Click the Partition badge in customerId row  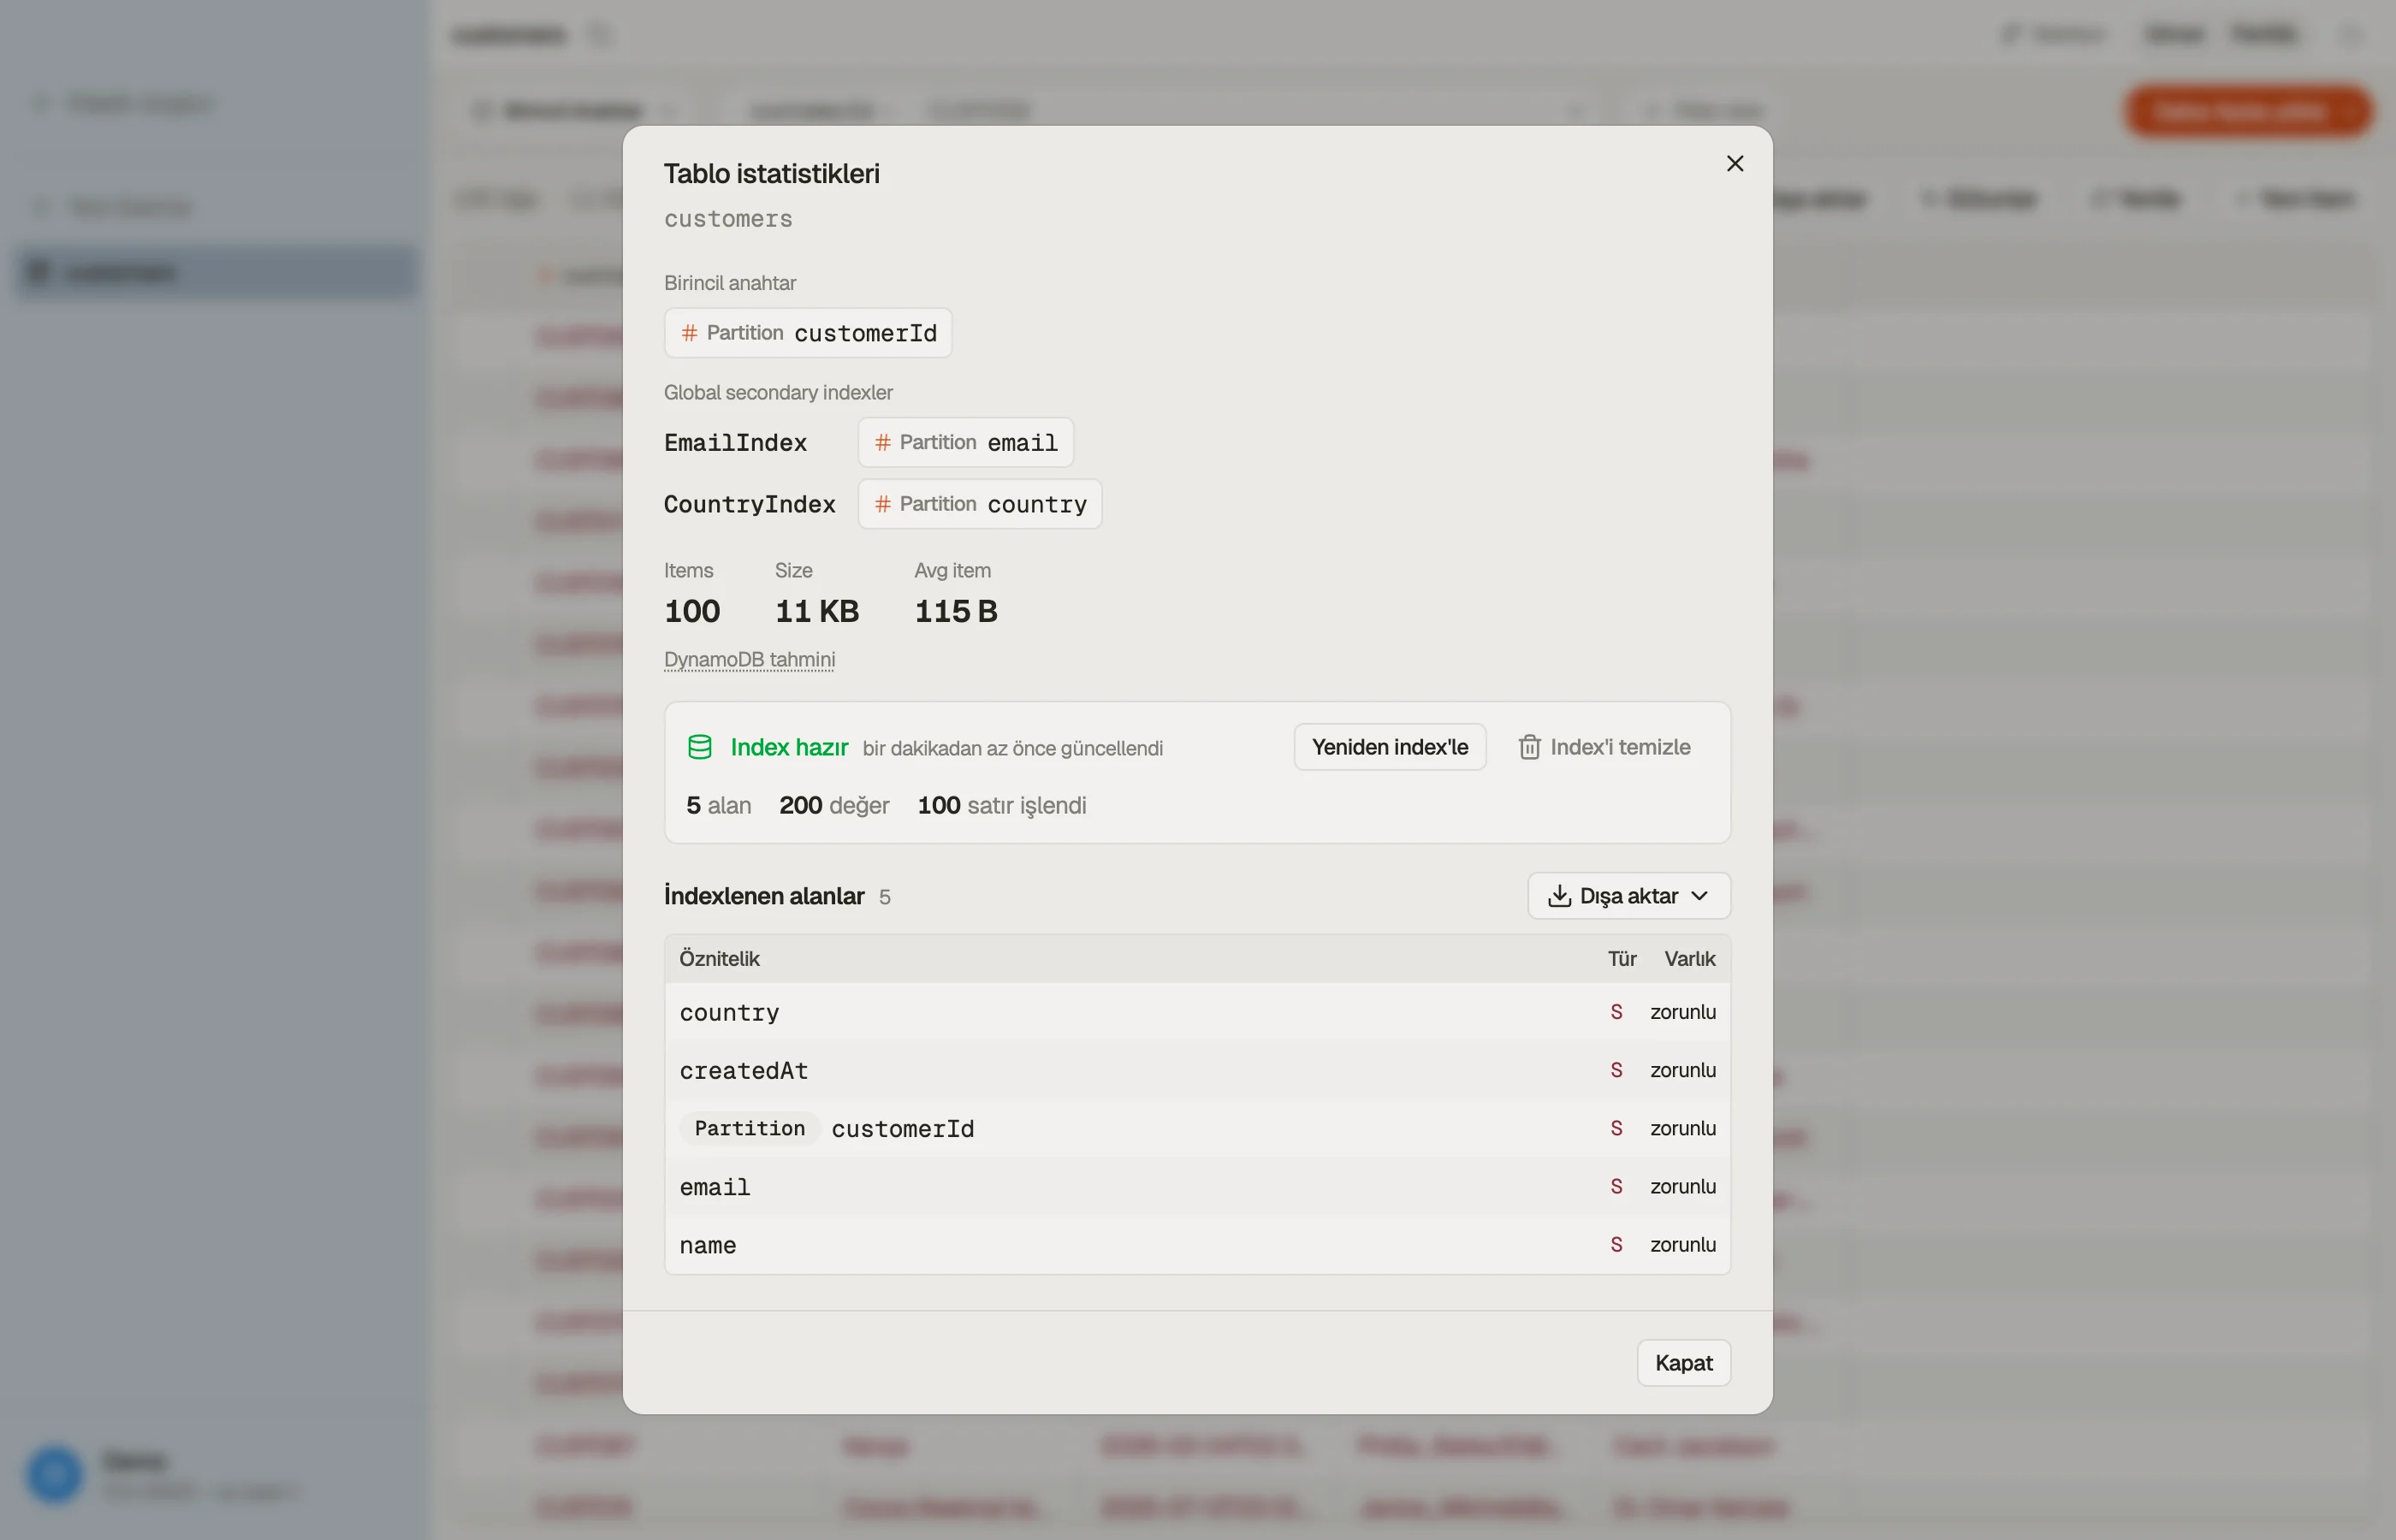[x=749, y=1128]
